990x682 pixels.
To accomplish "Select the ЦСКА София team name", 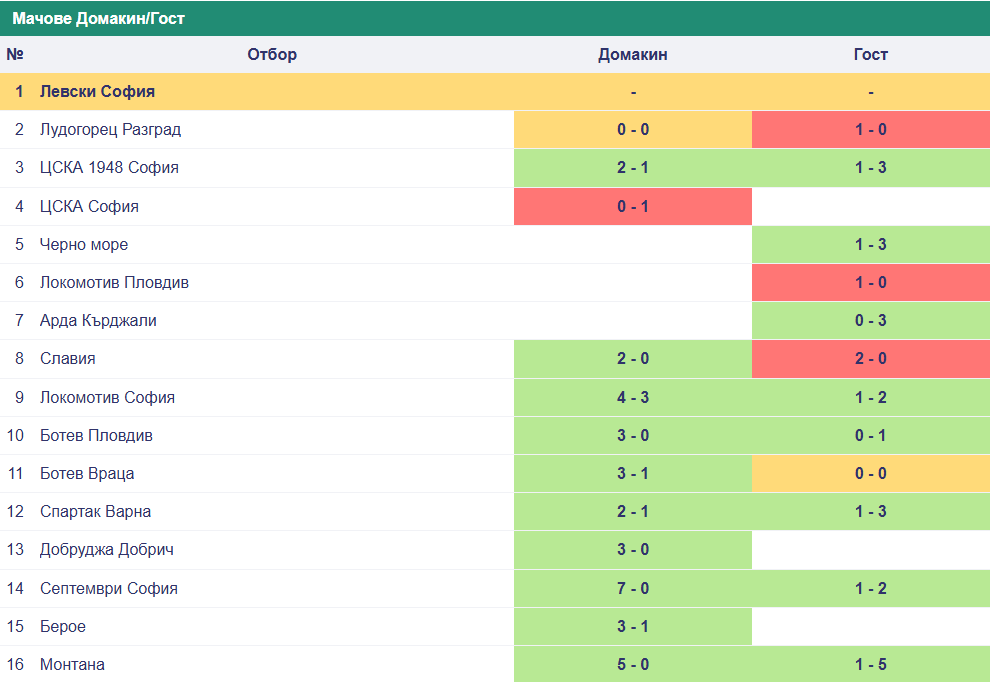I will point(89,206).
